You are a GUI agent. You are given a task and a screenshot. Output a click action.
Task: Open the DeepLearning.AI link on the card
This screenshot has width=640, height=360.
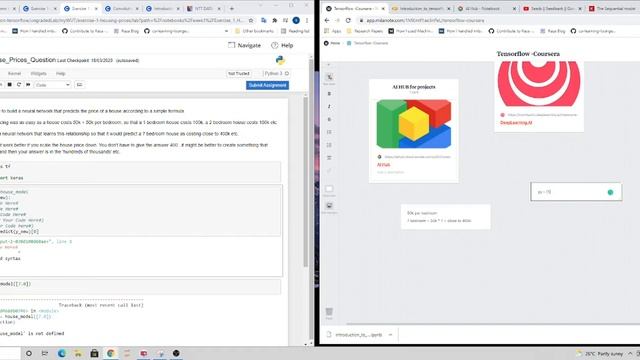516,123
